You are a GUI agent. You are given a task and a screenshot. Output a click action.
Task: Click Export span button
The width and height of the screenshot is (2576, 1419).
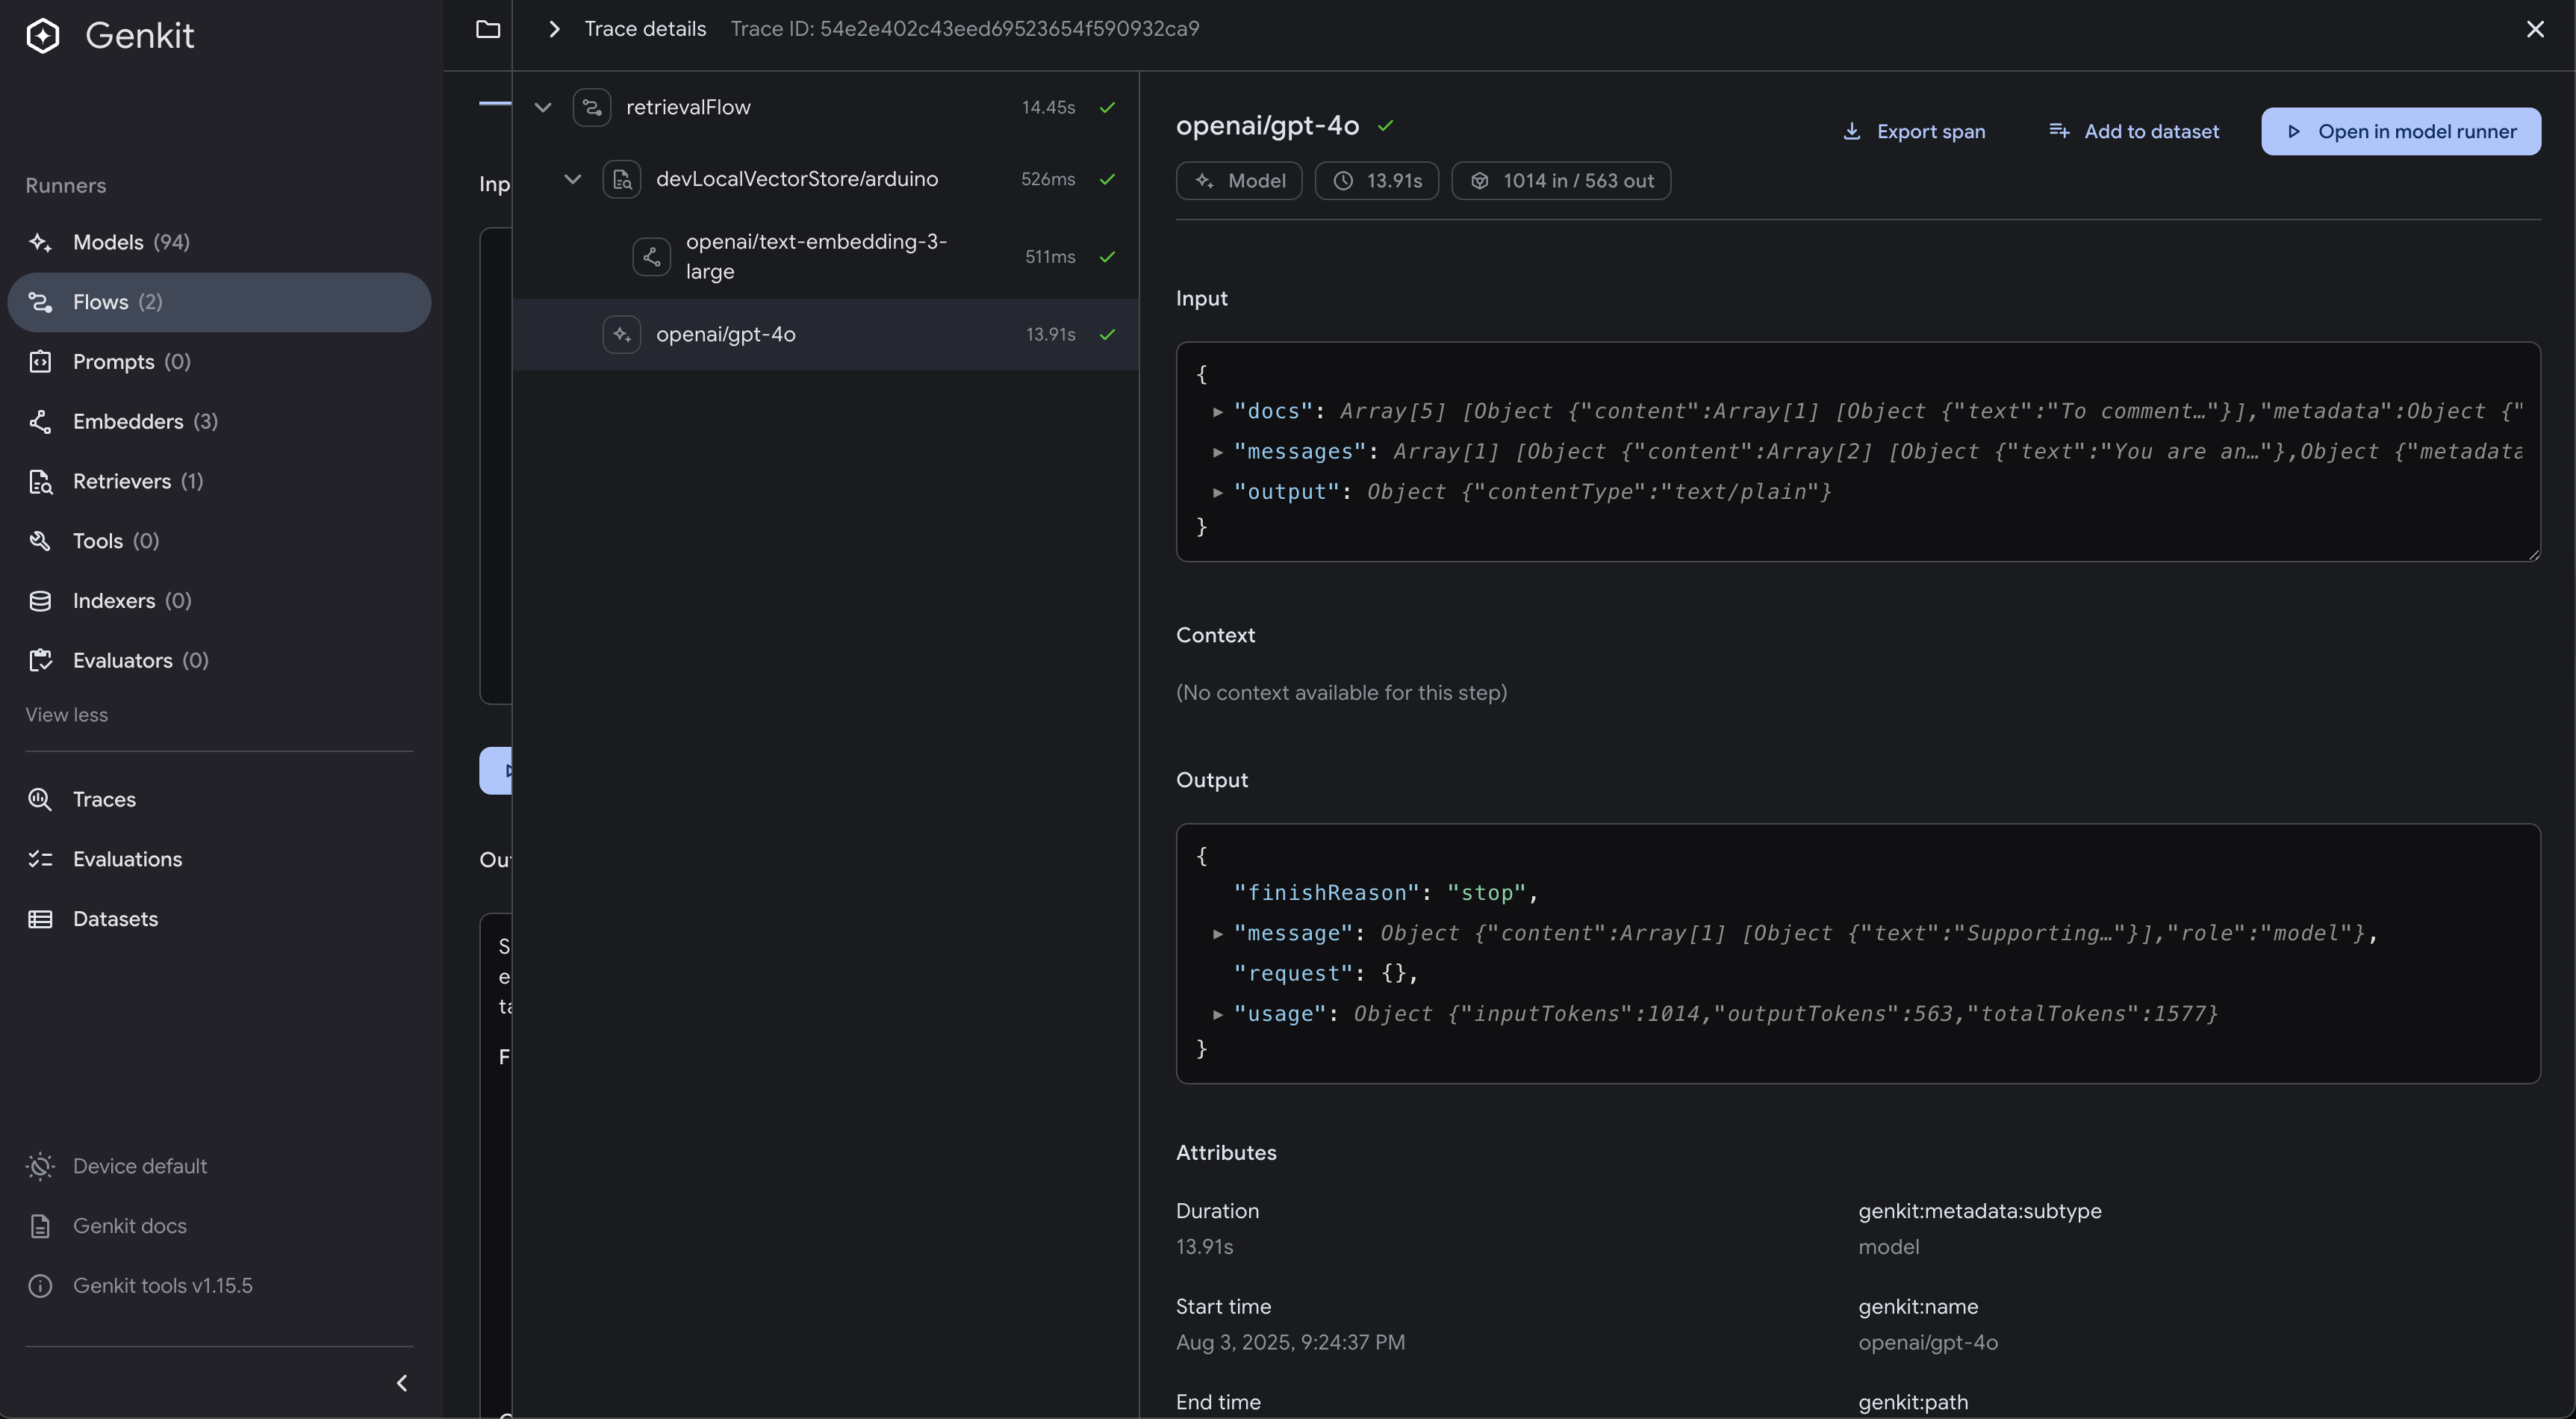1914,132
